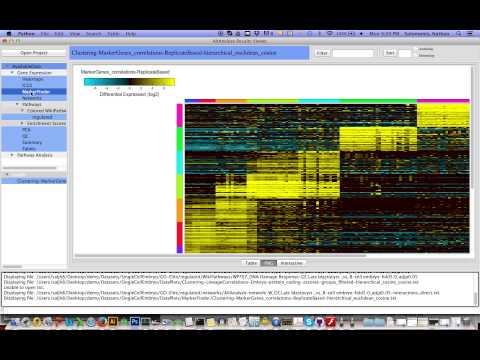The width and height of the screenshot is (480, 360).
Task: Open the Python application menu
Action: click(26, 34)
